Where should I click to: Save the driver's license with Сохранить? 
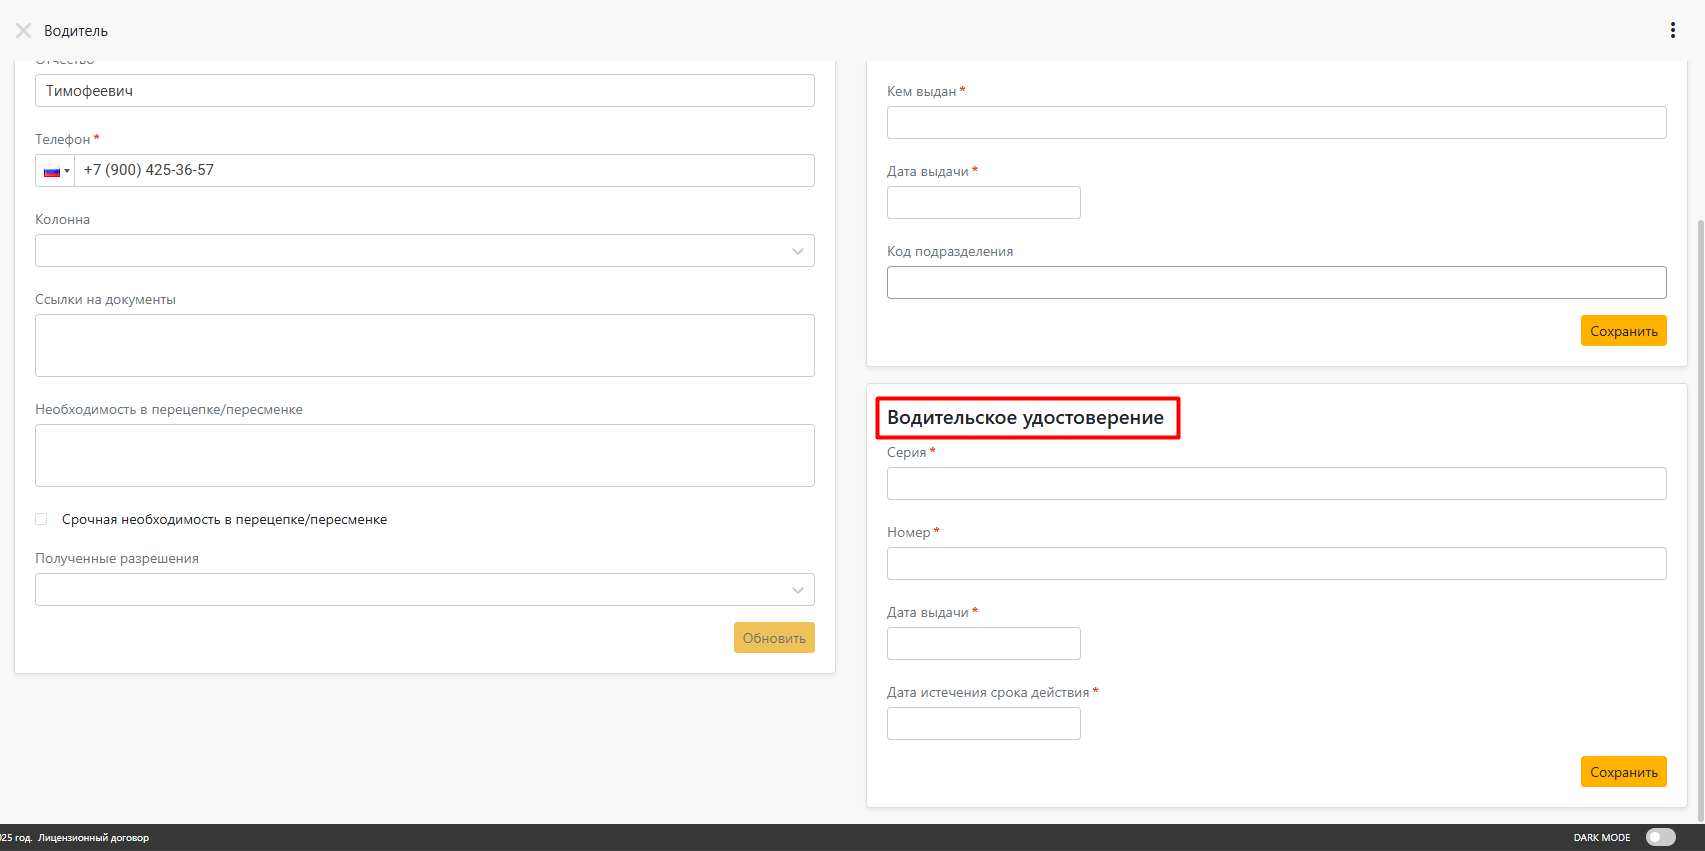click(x=1623, y=772)
